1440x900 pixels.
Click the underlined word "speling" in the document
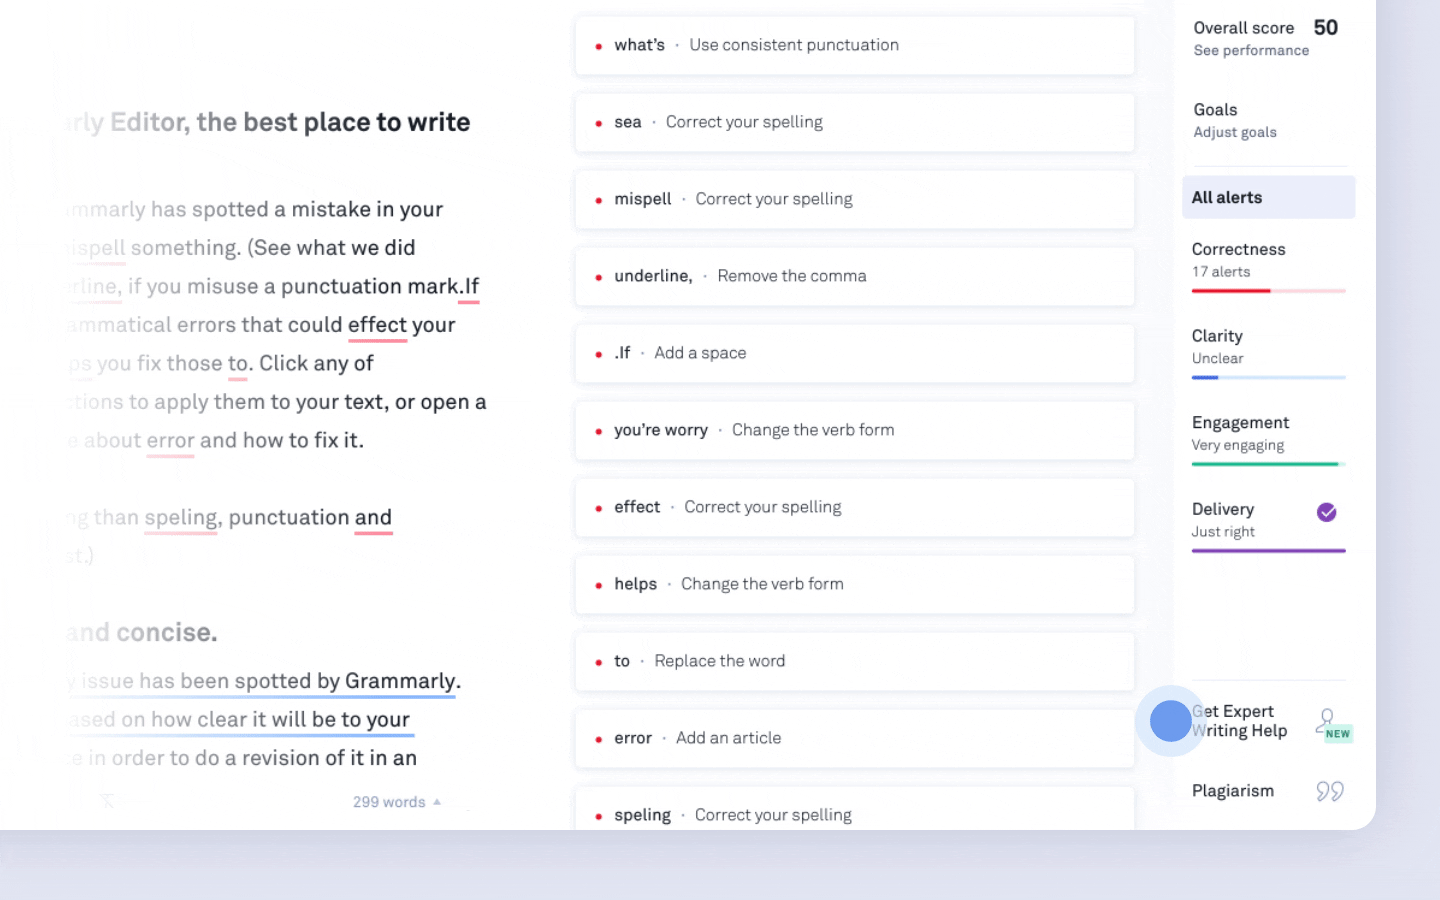[180, 518]
